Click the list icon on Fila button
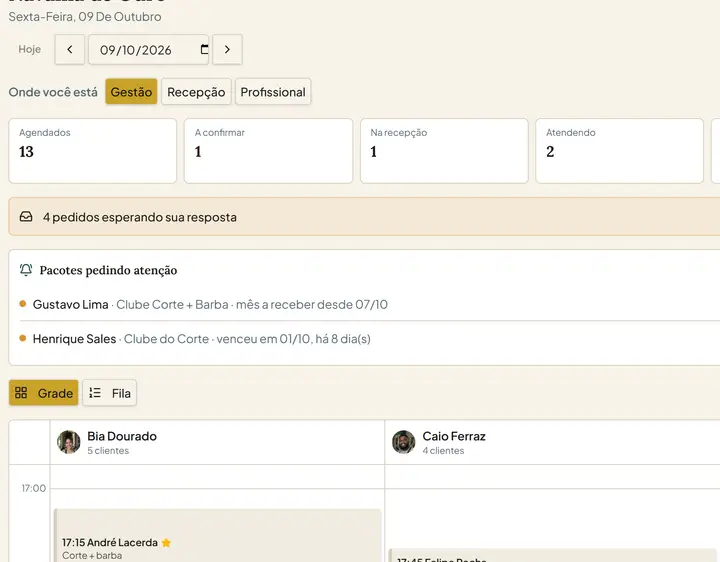 coord(95,393)
